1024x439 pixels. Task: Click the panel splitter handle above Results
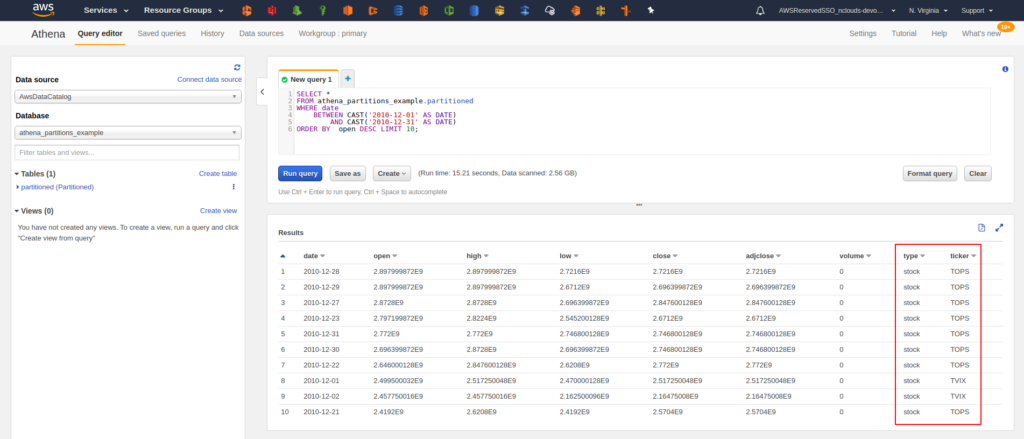[639, 205]
